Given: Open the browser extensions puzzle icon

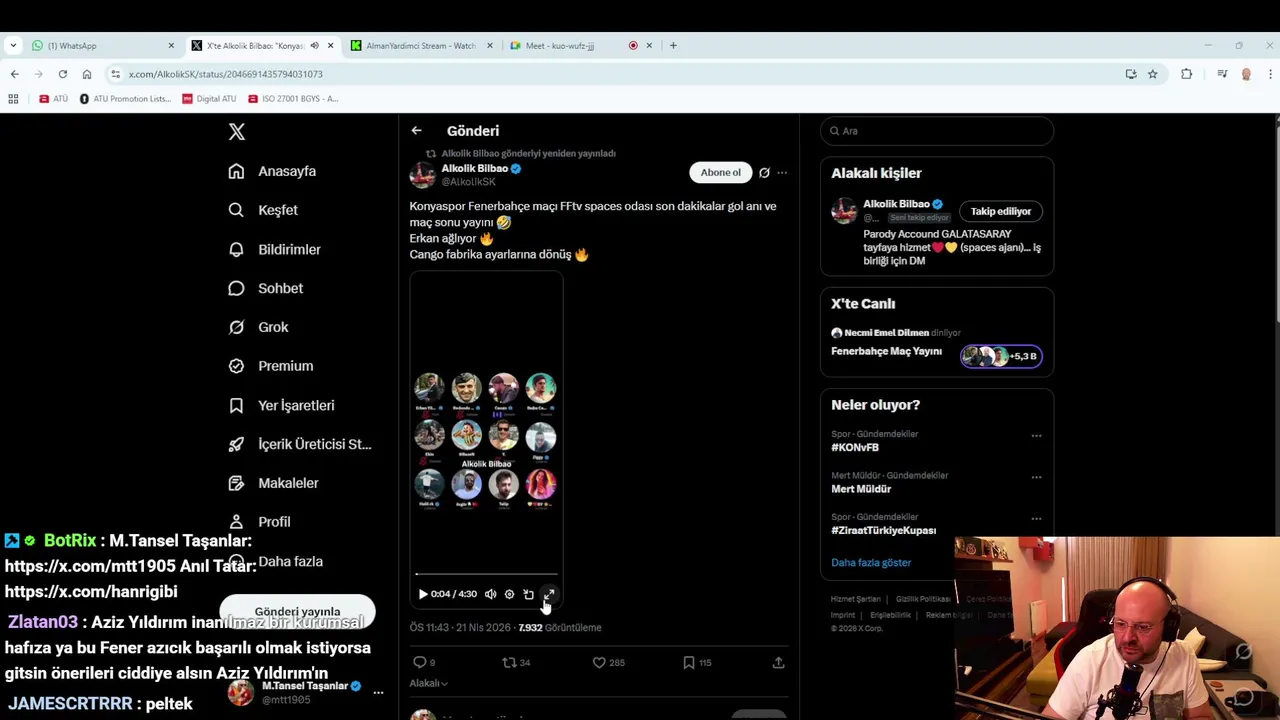Looking at the screenshot, I should 1186,74.
